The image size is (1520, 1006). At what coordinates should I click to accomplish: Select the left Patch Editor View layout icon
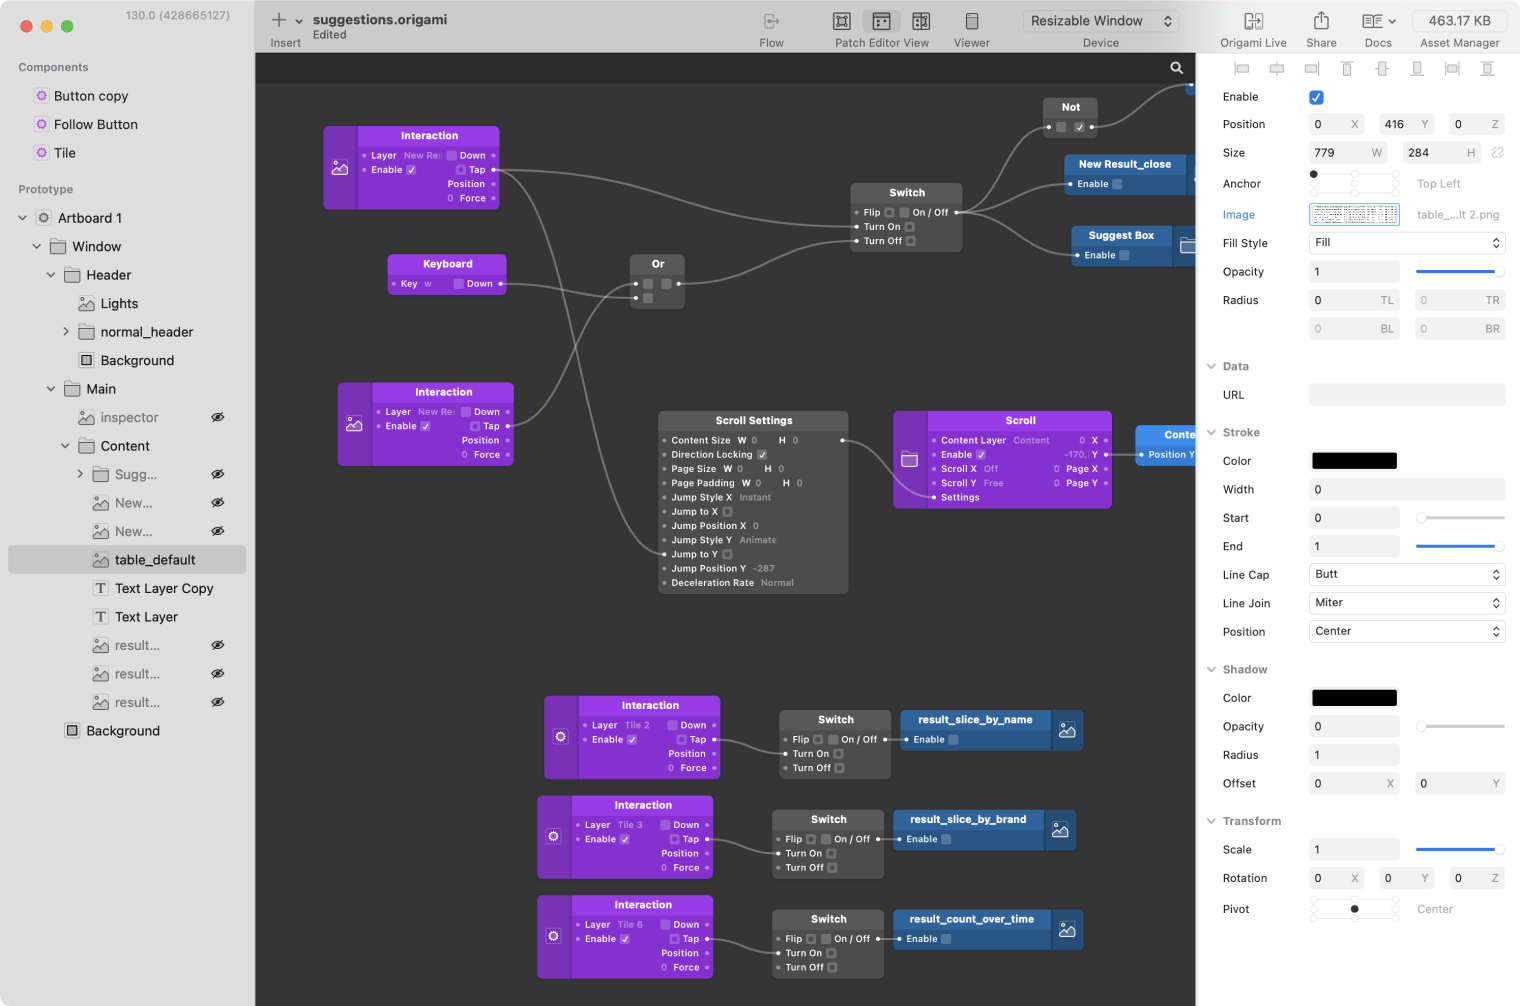click(842, 21)
